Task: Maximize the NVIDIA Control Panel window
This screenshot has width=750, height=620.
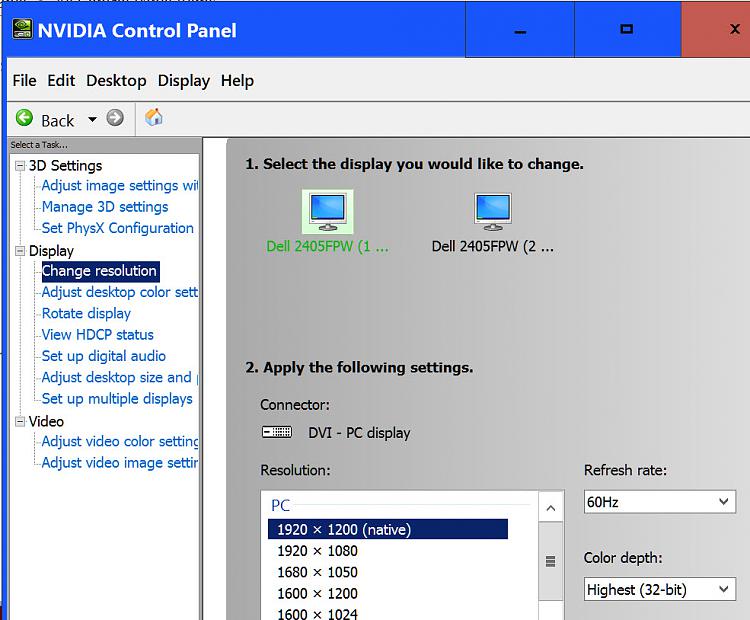Action: pyautogui.click(x=627, y=29)
